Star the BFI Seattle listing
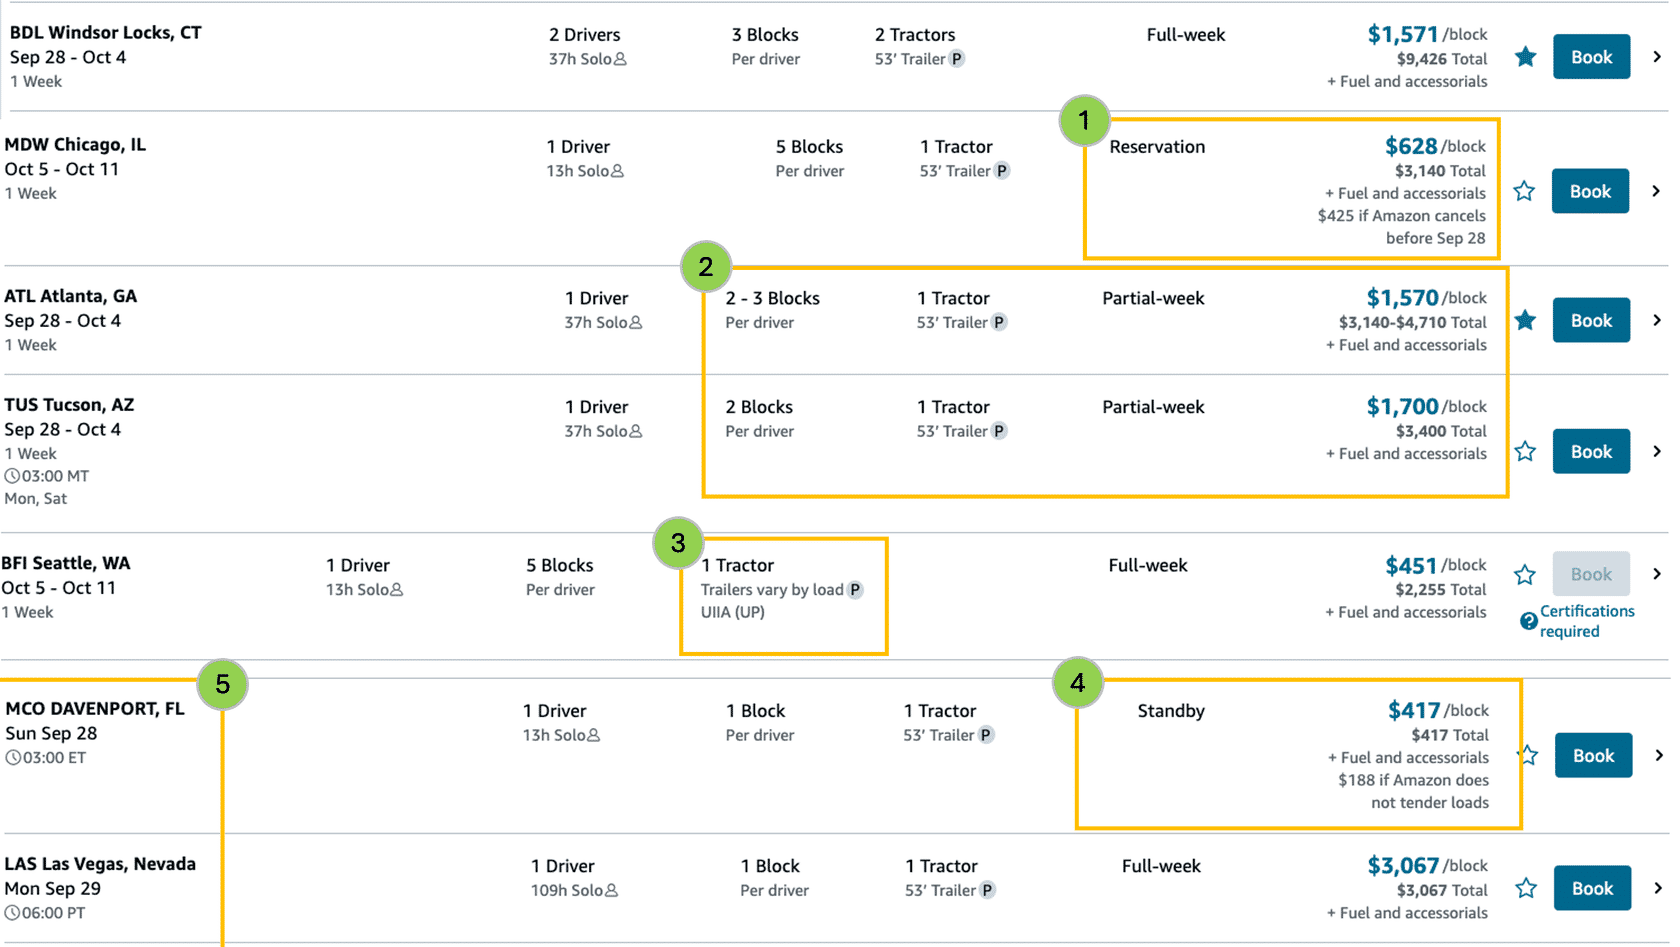The width and height of the screenshot is (1680, 947). (1525, 575)
